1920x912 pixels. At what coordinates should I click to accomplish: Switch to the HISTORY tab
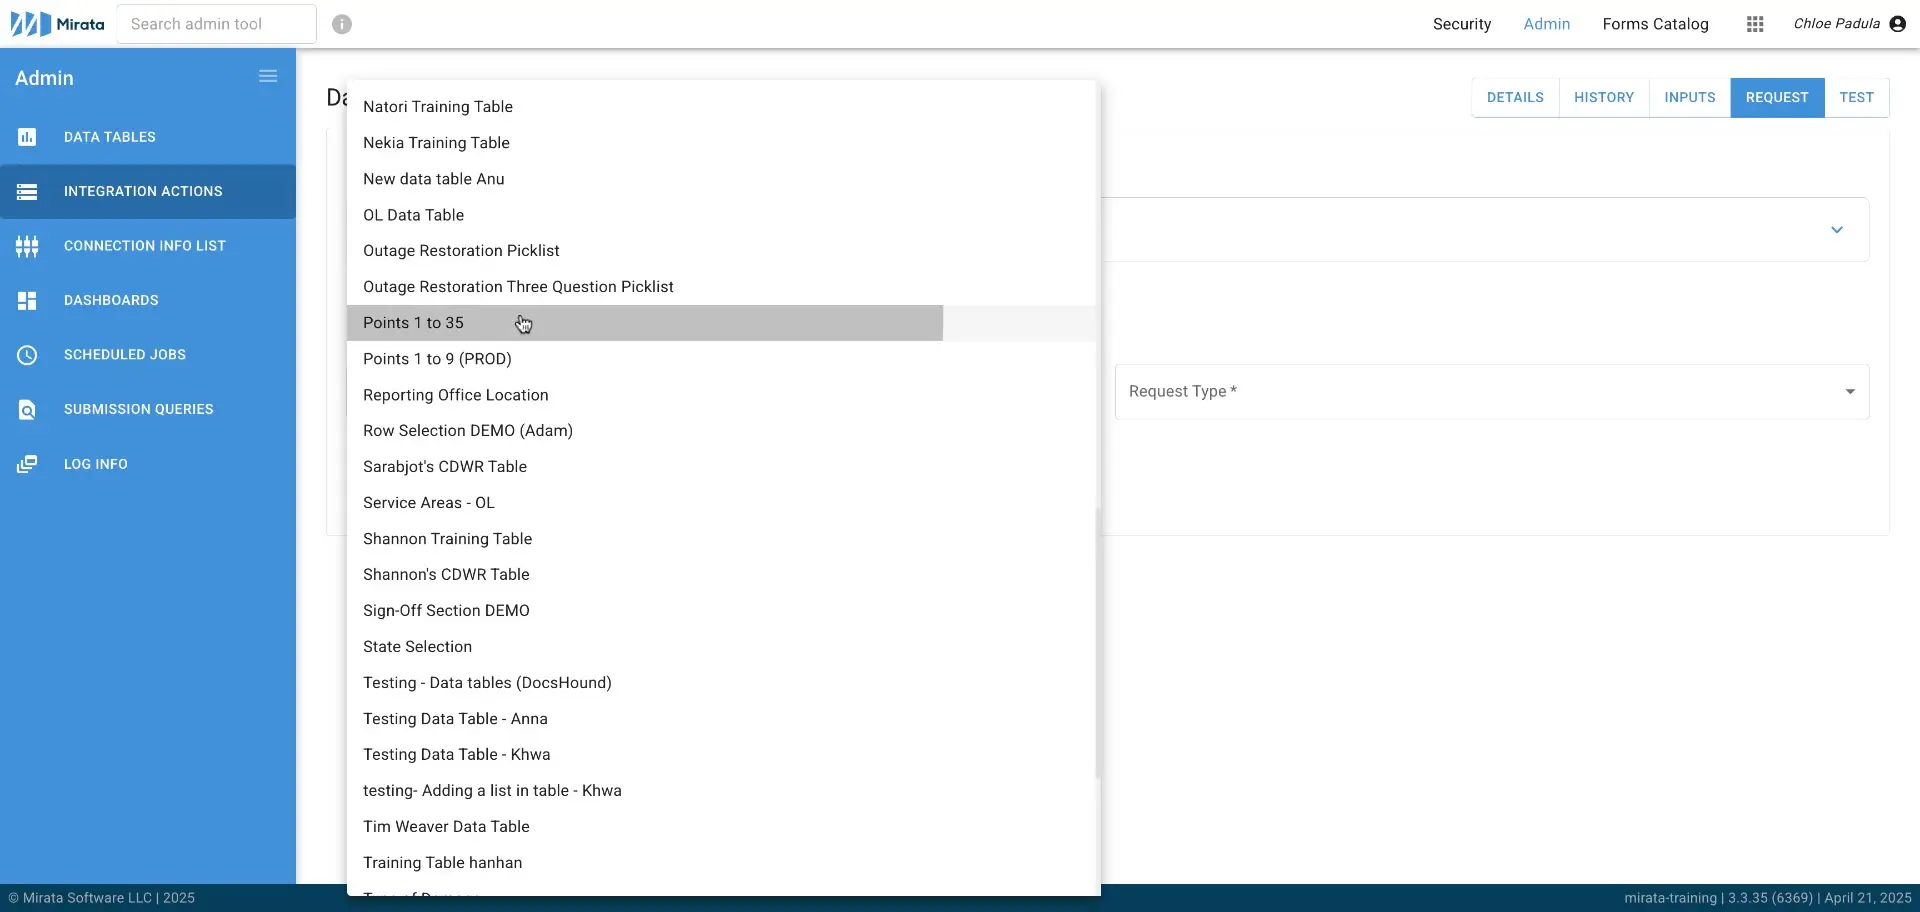pos(1604,97)
